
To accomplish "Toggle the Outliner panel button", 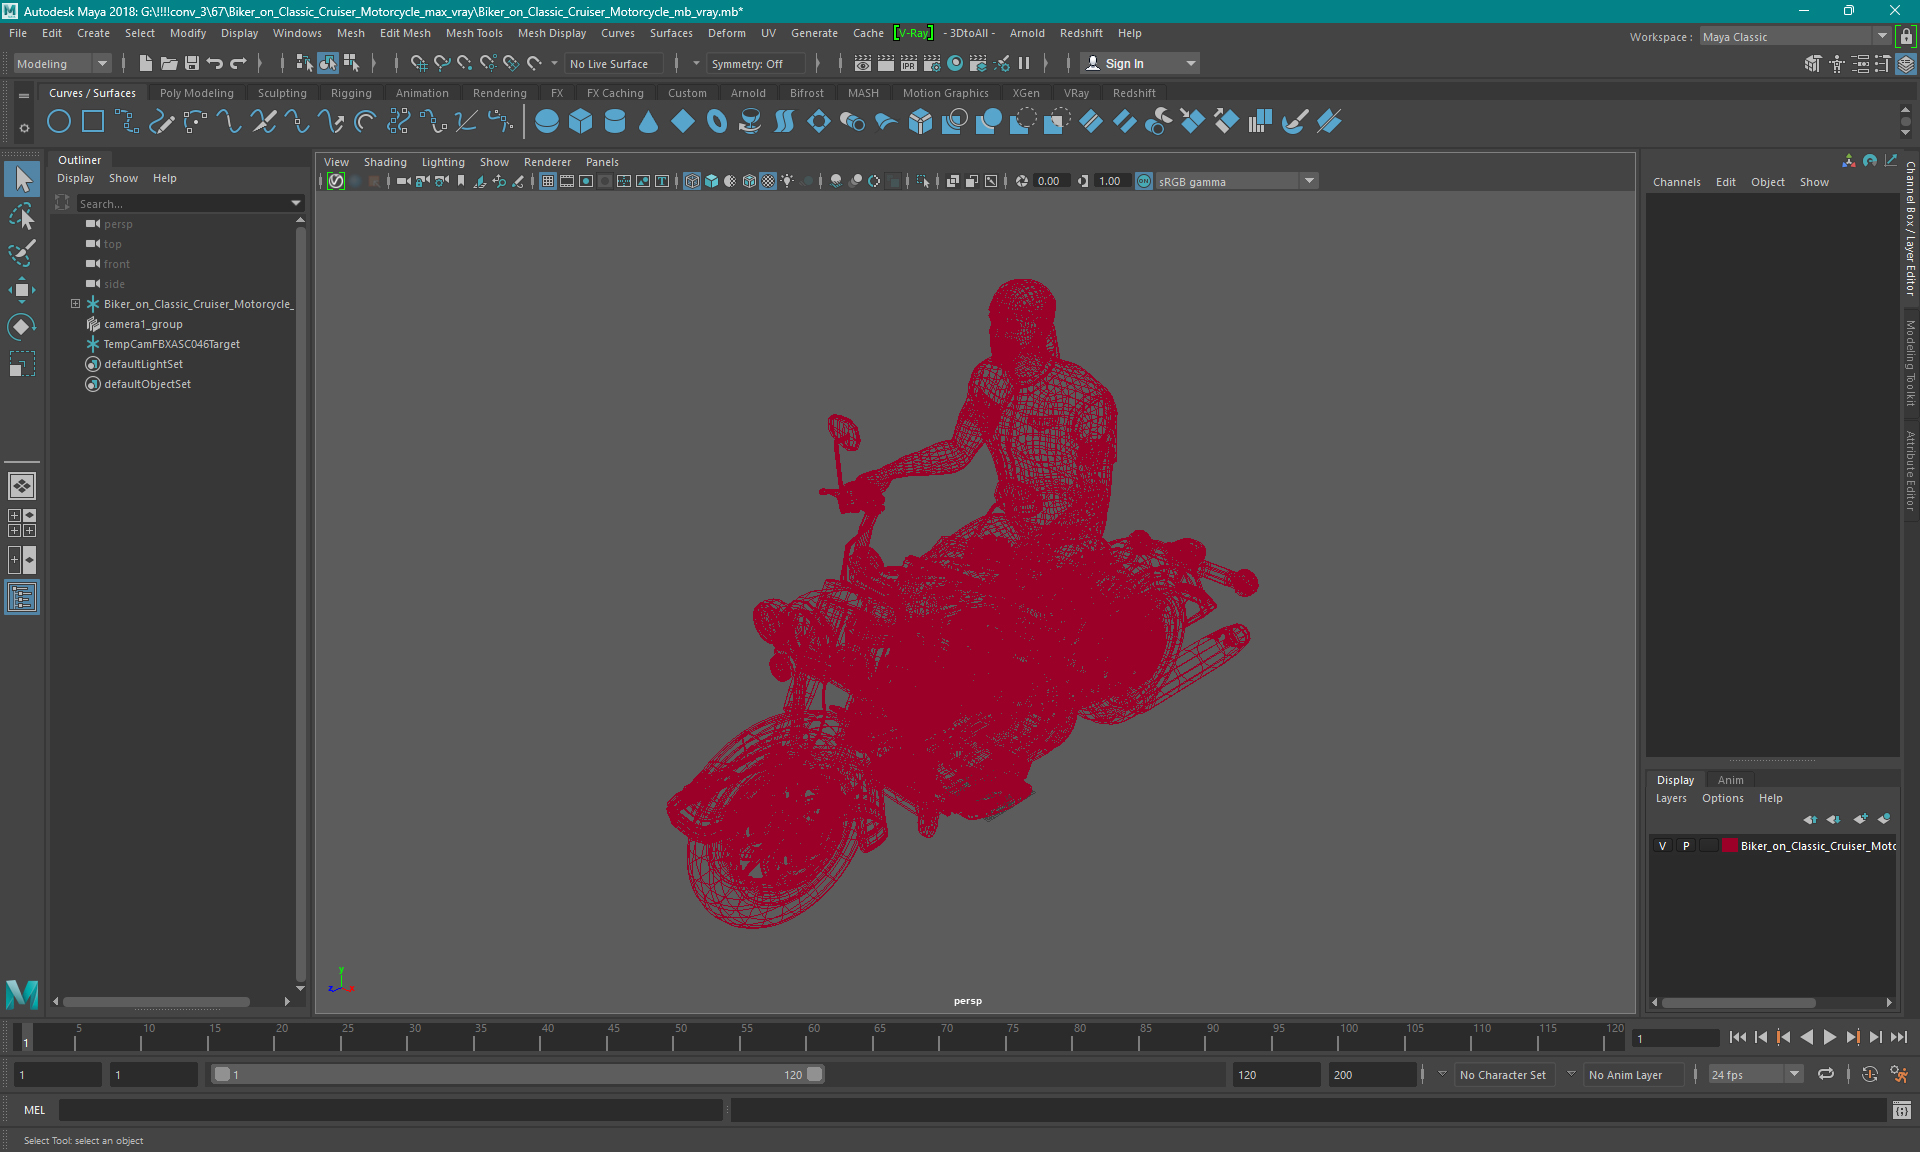I will (22, 598).
